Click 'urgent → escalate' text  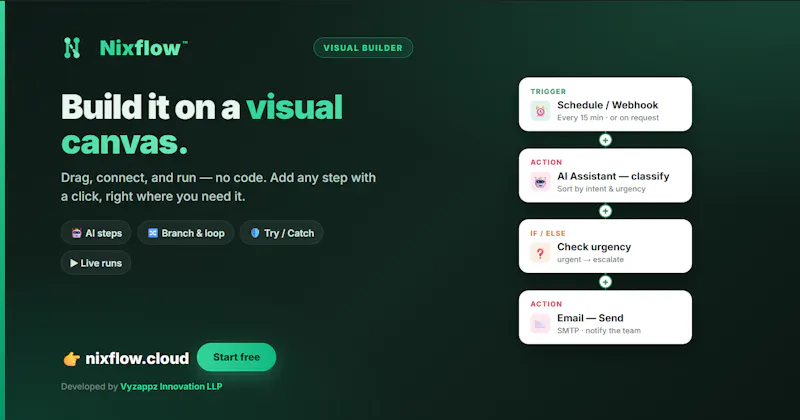(x=590, y=260)
